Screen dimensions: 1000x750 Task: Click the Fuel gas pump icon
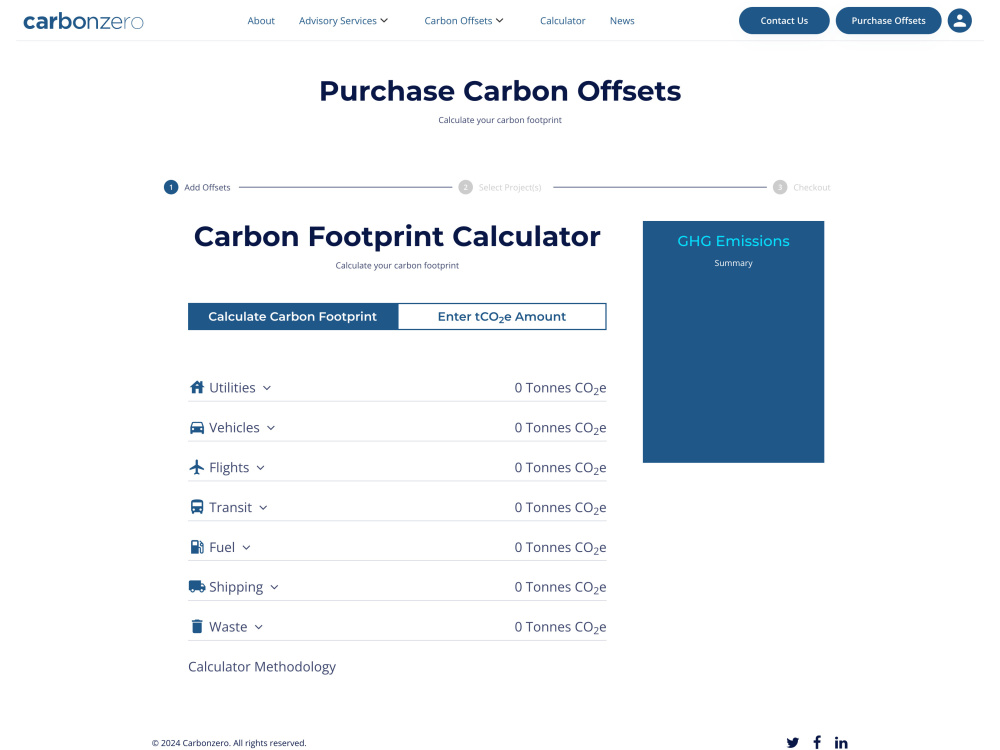197,547
